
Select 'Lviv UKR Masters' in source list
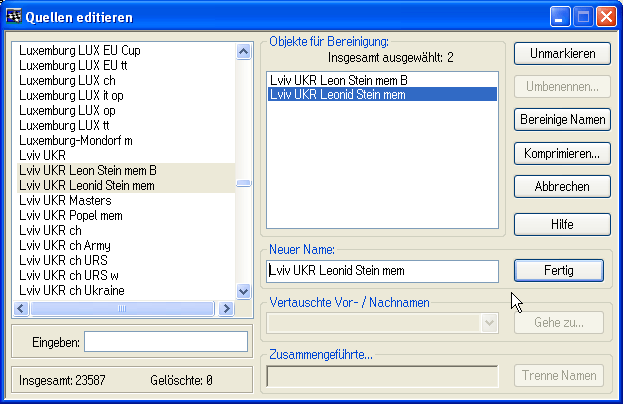(65, 201)
